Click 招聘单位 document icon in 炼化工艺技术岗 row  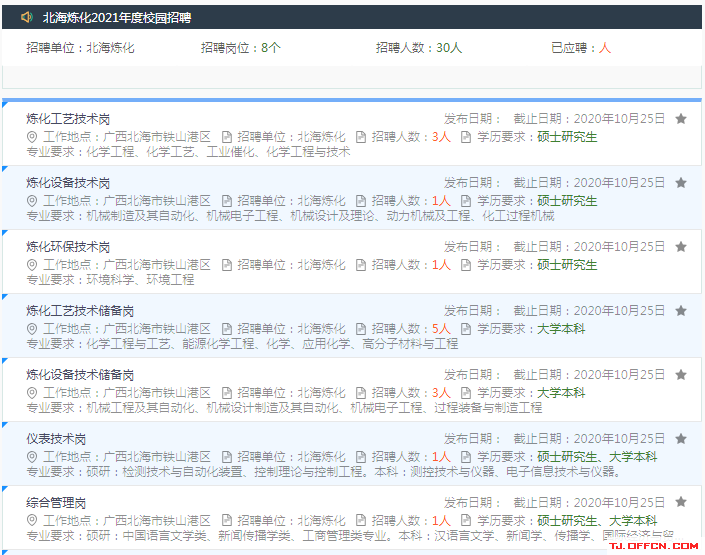coord(227,137)
